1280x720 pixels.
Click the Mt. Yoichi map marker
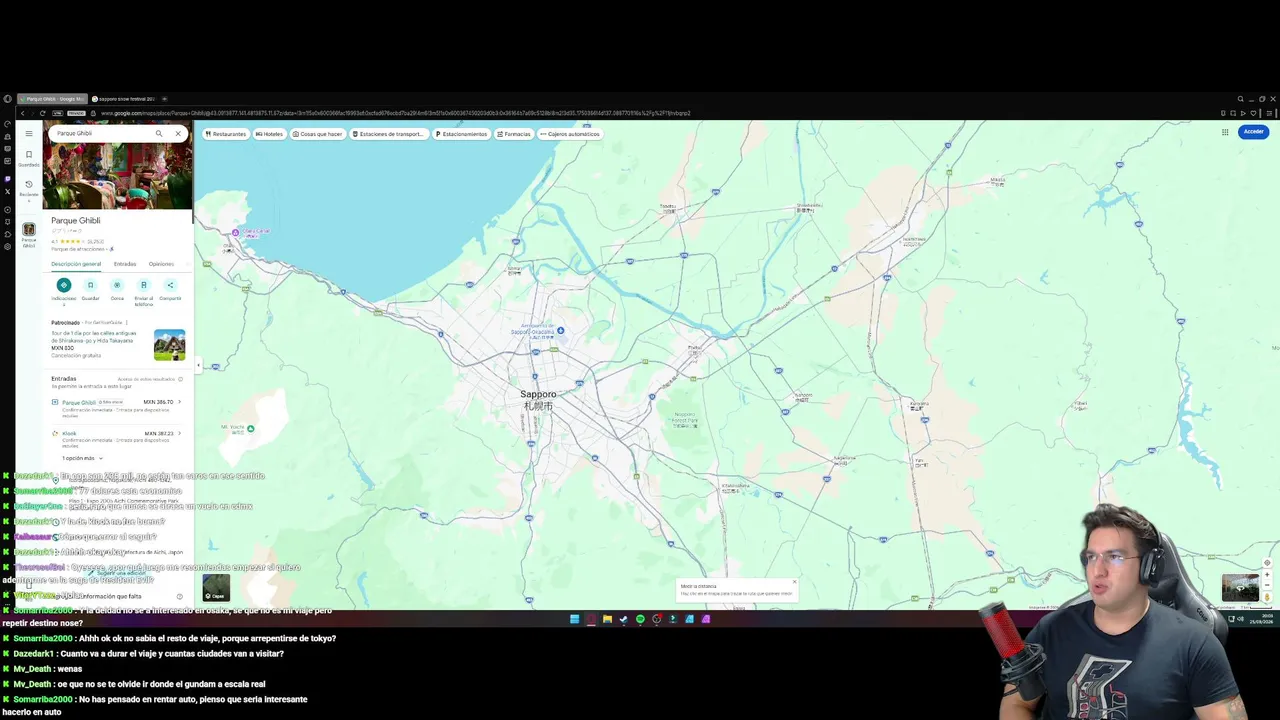point(250,429)
